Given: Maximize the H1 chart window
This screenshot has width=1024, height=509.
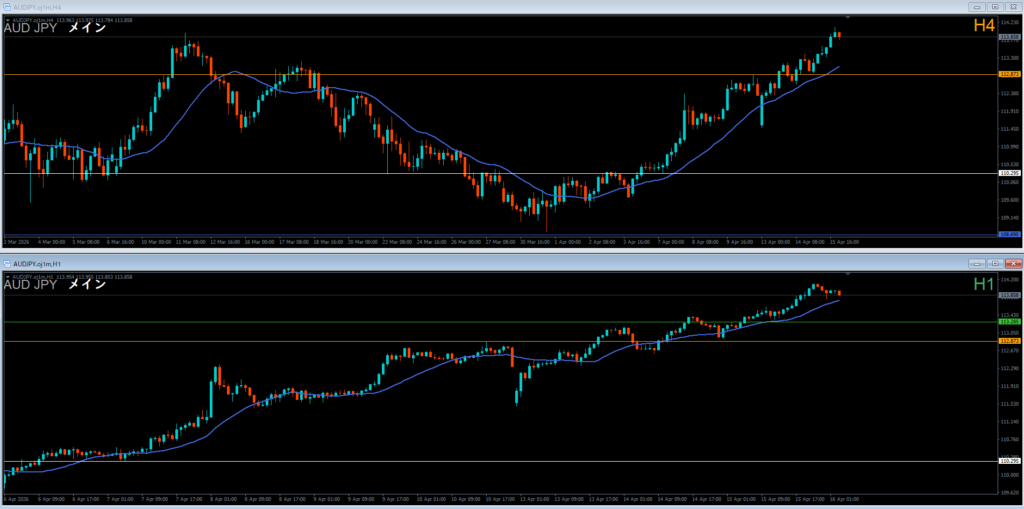Looking at the screenshot, I should (x=994, y=262).
